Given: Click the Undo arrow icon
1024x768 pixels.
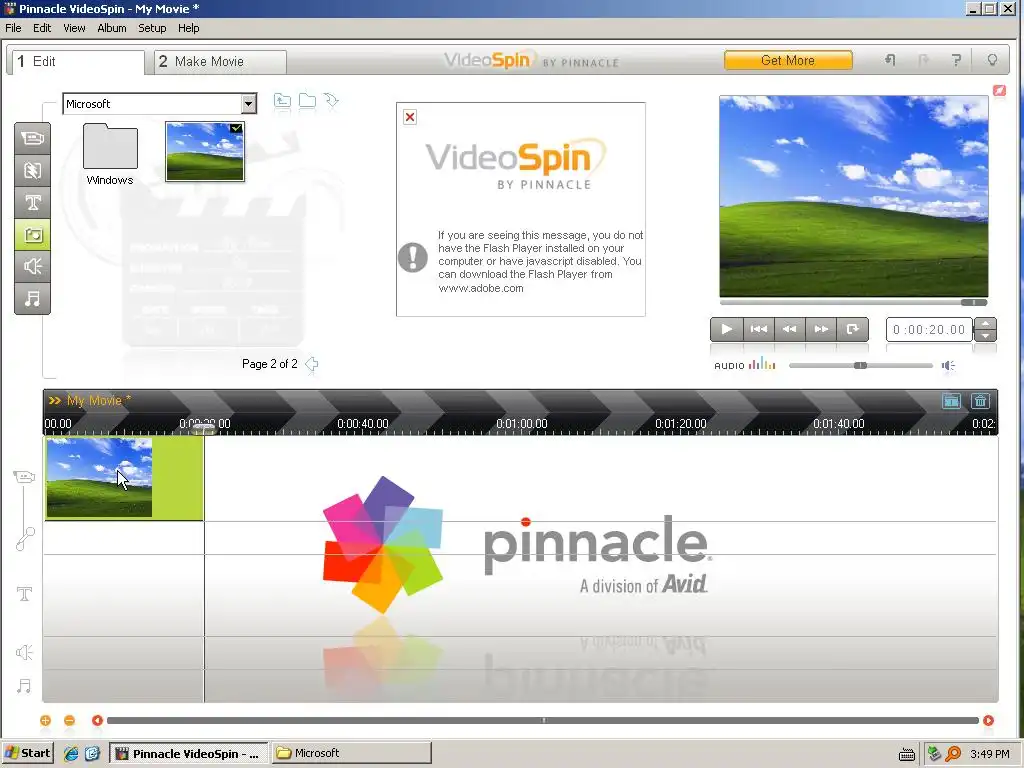Looking at the screenshot, I should [x=889, y=60].
